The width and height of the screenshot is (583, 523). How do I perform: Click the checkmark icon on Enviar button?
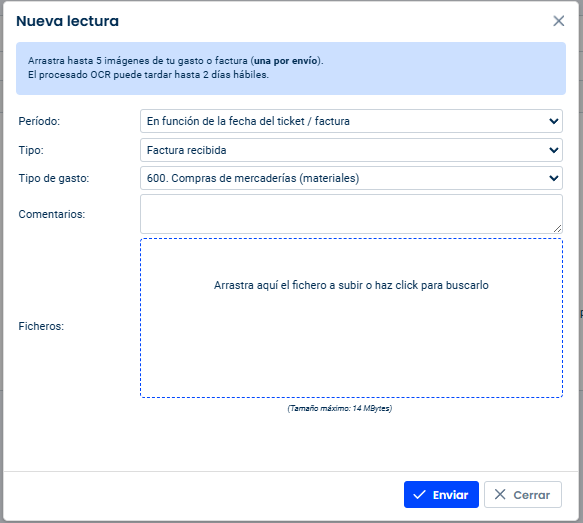click(419, 494)
